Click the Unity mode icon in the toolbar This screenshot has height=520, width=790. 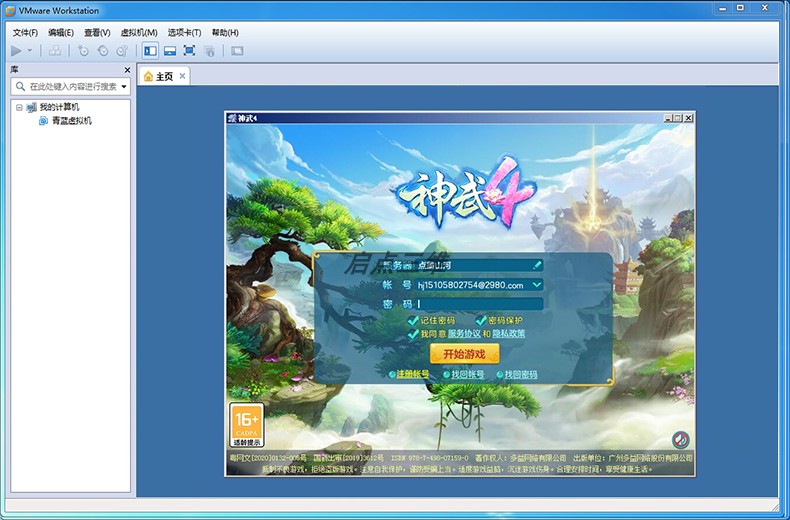(210, 51)
